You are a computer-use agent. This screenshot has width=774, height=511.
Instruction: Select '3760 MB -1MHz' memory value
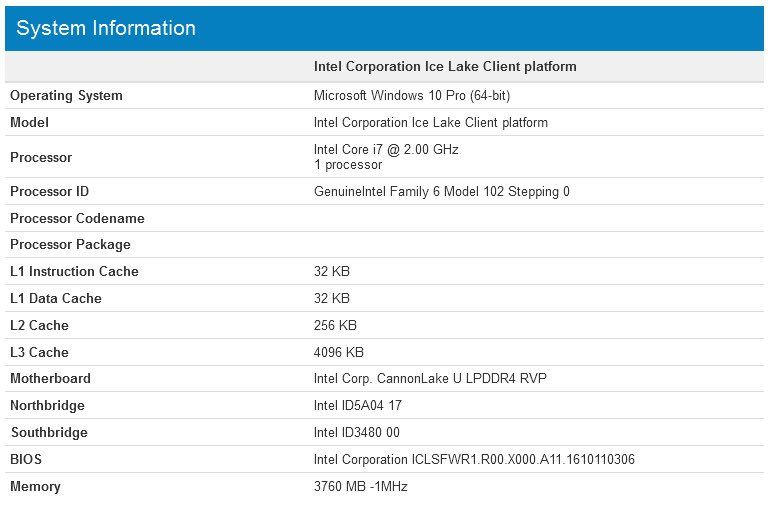(360, 486)
